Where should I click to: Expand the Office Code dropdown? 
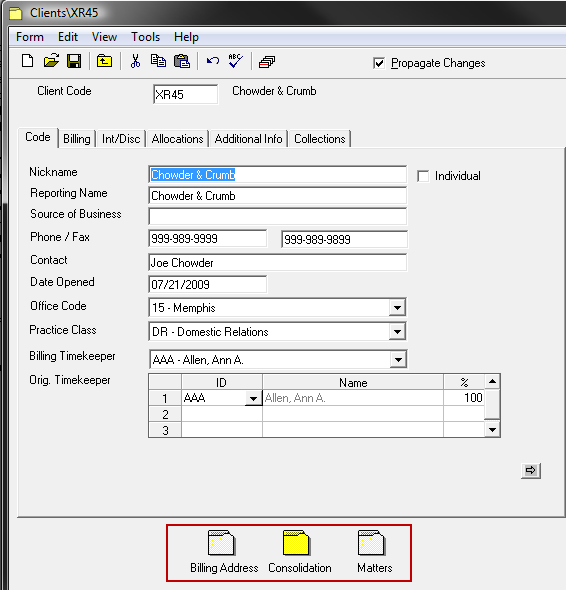(x=397, y=308)
